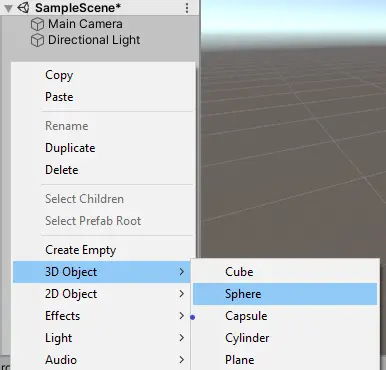Expand the Effects submenu arrow
This screenshot has width=386, height=370.
coord(182,316)
